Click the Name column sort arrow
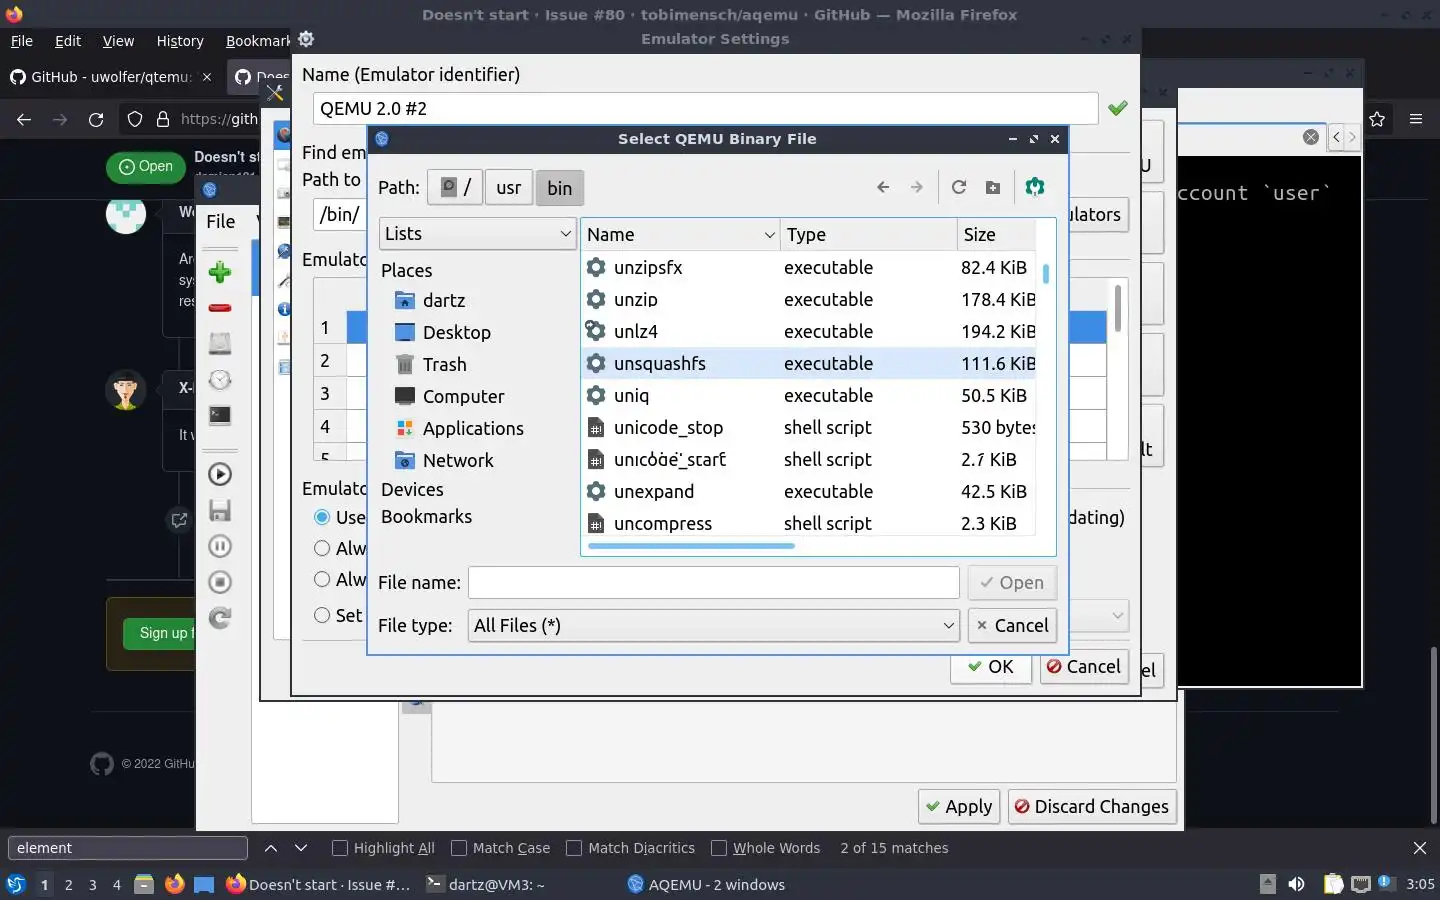The image size is (1440, 900). (769, 235)
